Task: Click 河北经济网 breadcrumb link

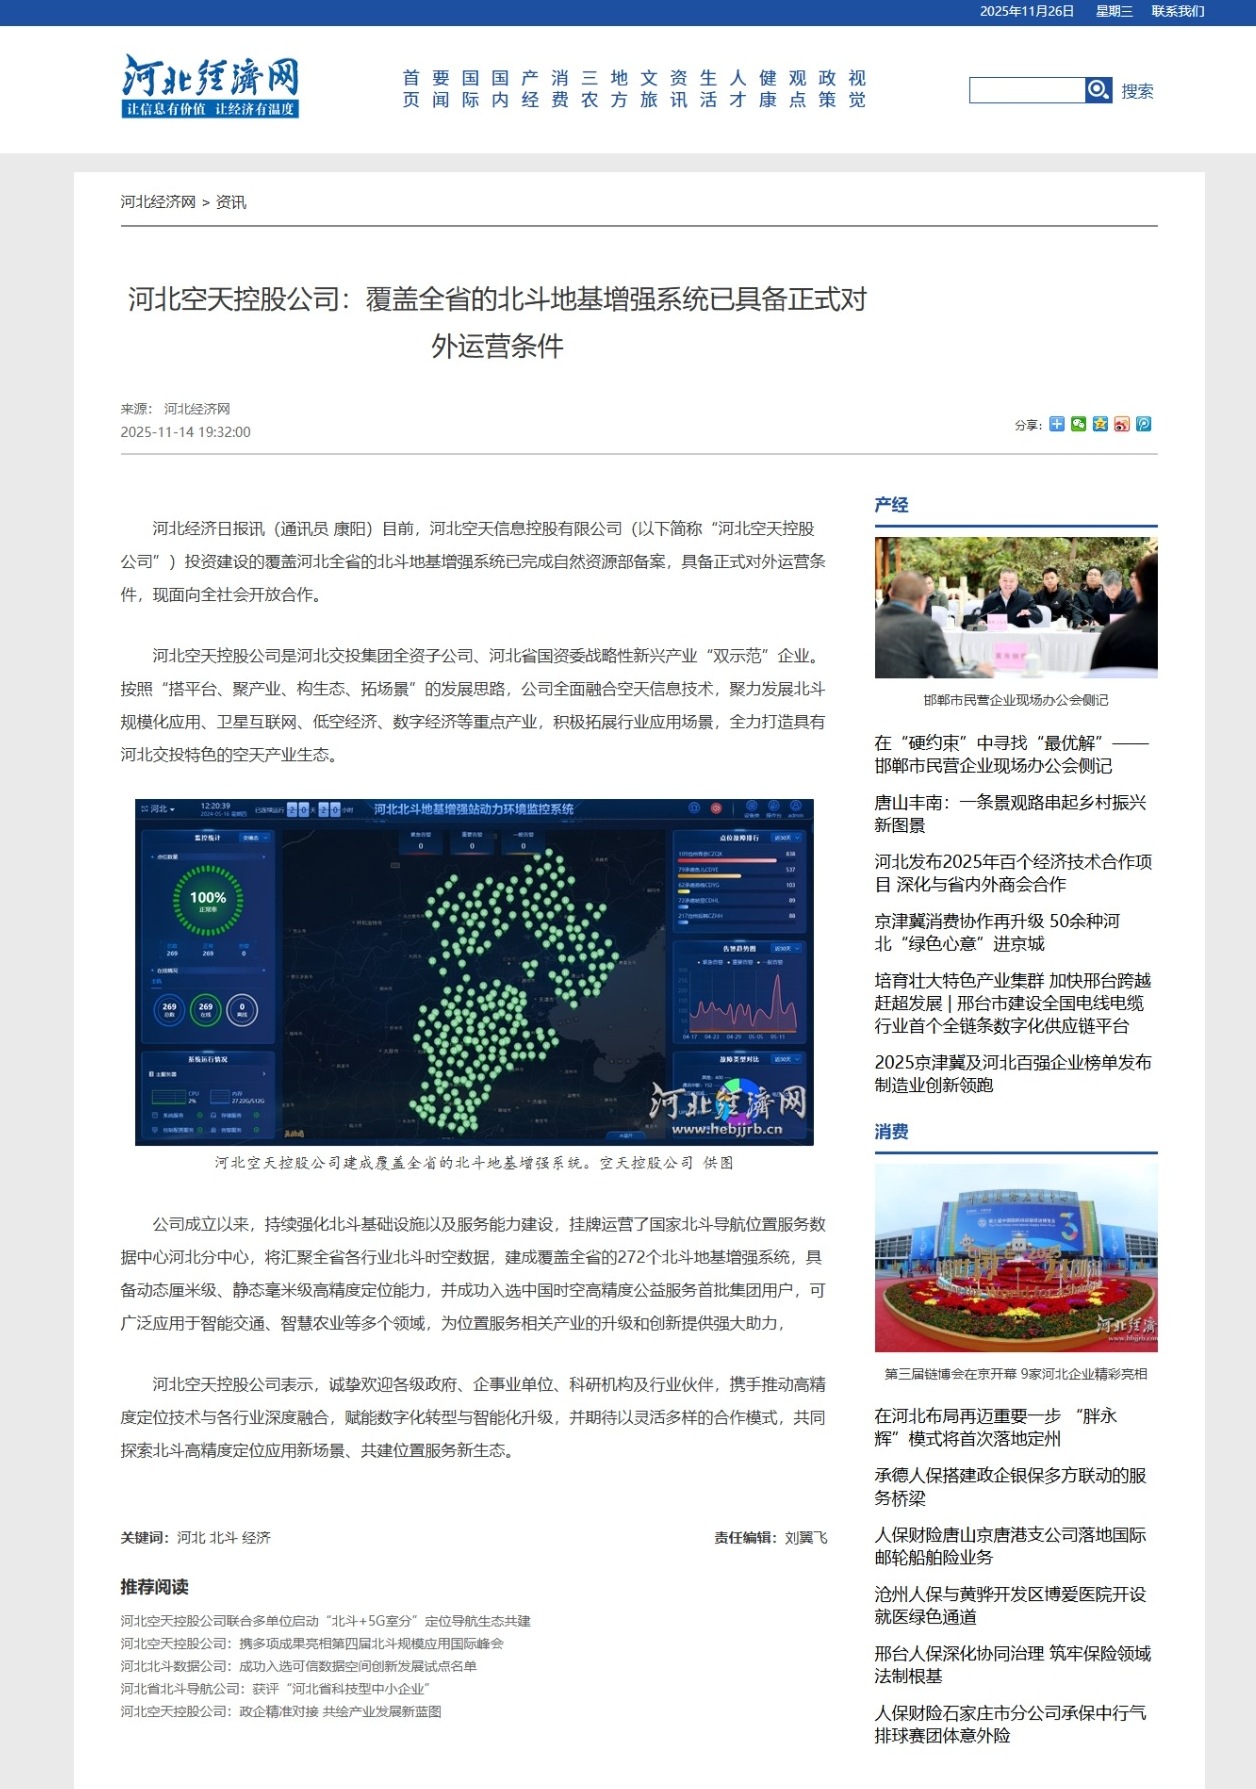Action: (158, 202)
